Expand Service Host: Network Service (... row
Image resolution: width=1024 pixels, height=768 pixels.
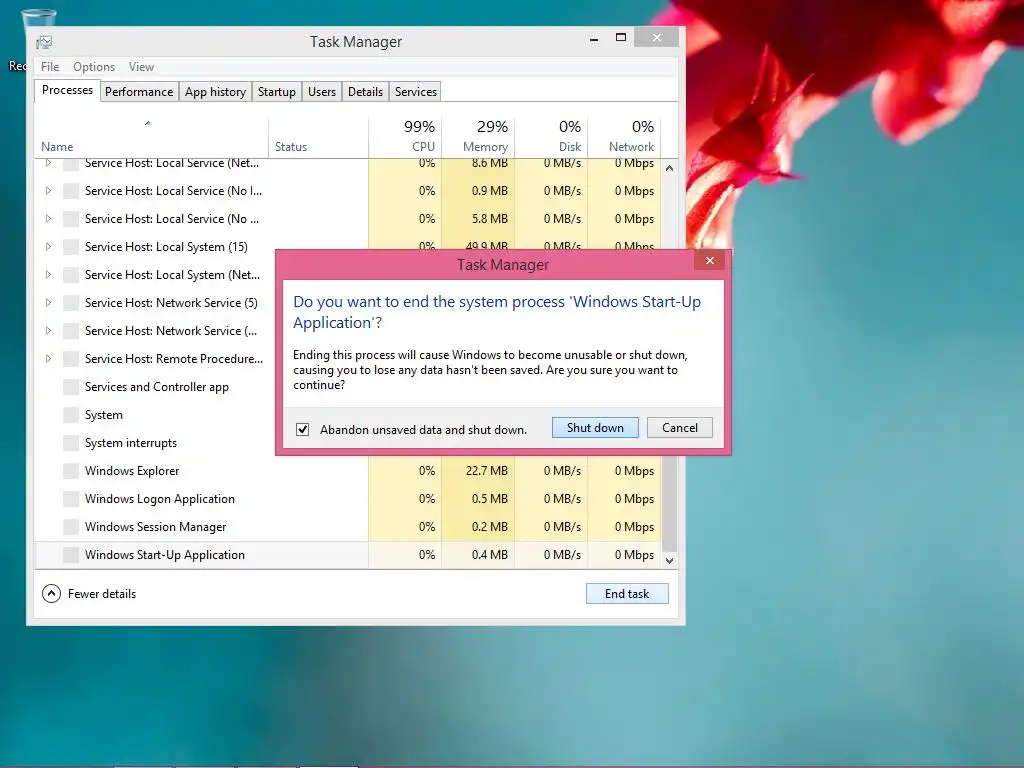click(48, 330)
